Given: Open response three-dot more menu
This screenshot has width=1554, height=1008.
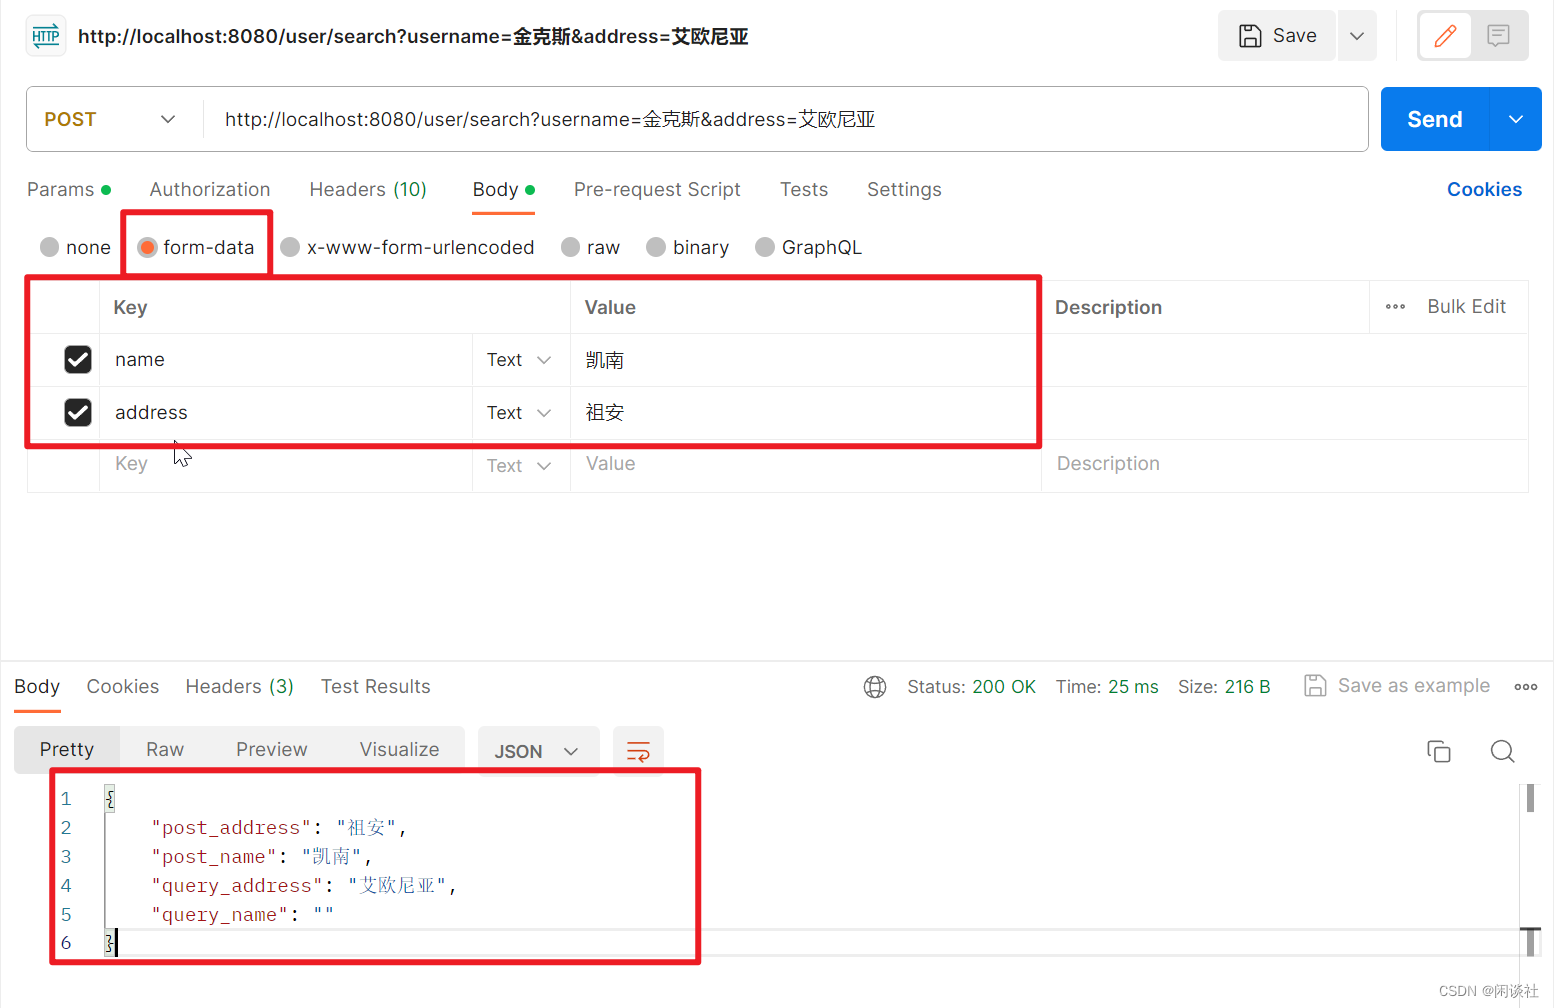Looking at the screenshot, I should click(x=1526, y=687).
